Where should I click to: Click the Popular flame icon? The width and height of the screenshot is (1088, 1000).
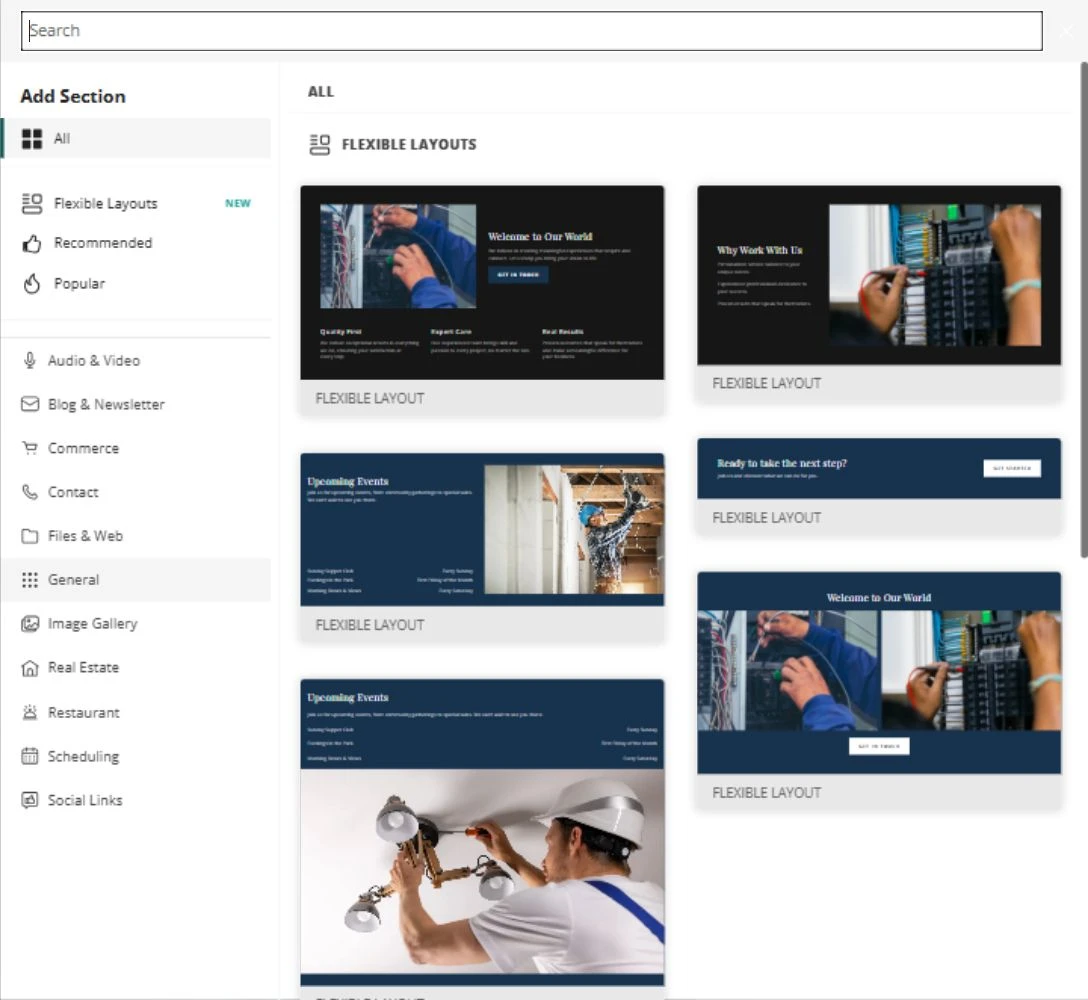(32, 283)
